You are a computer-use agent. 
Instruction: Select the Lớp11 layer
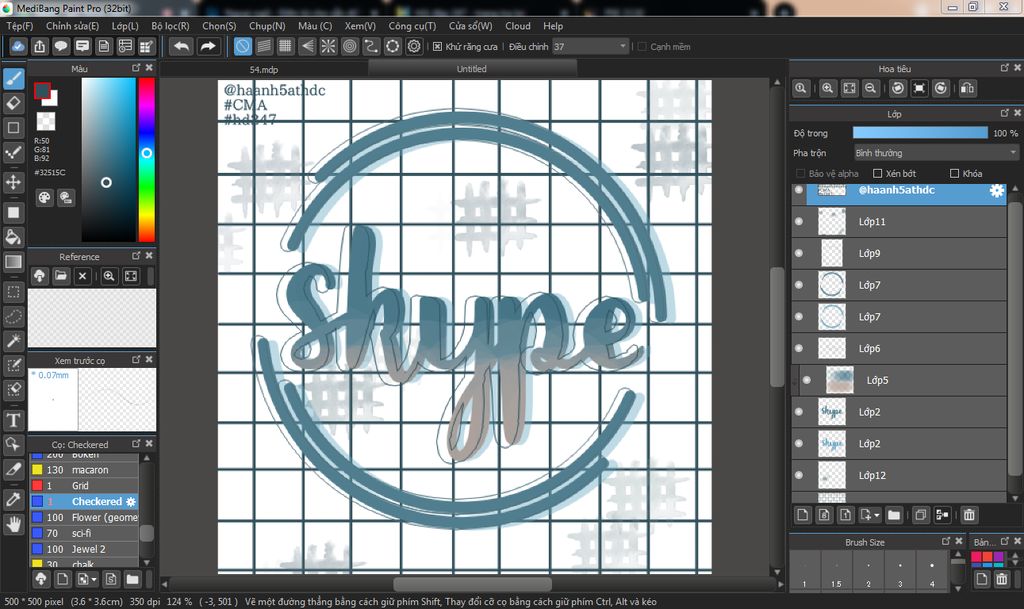[x=899, y=221]
